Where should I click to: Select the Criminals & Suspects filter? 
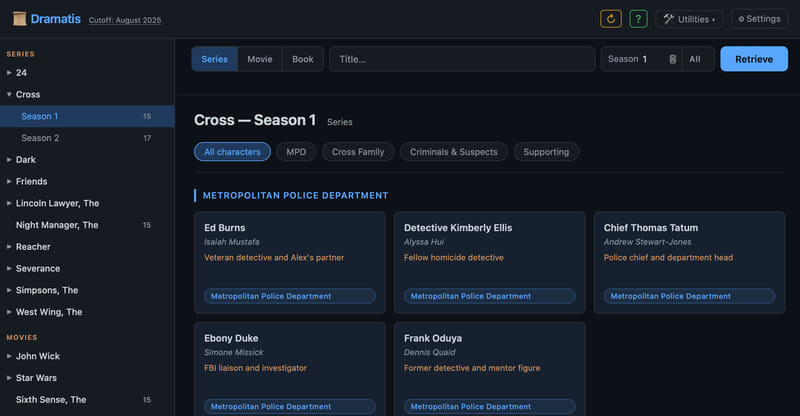453,152
